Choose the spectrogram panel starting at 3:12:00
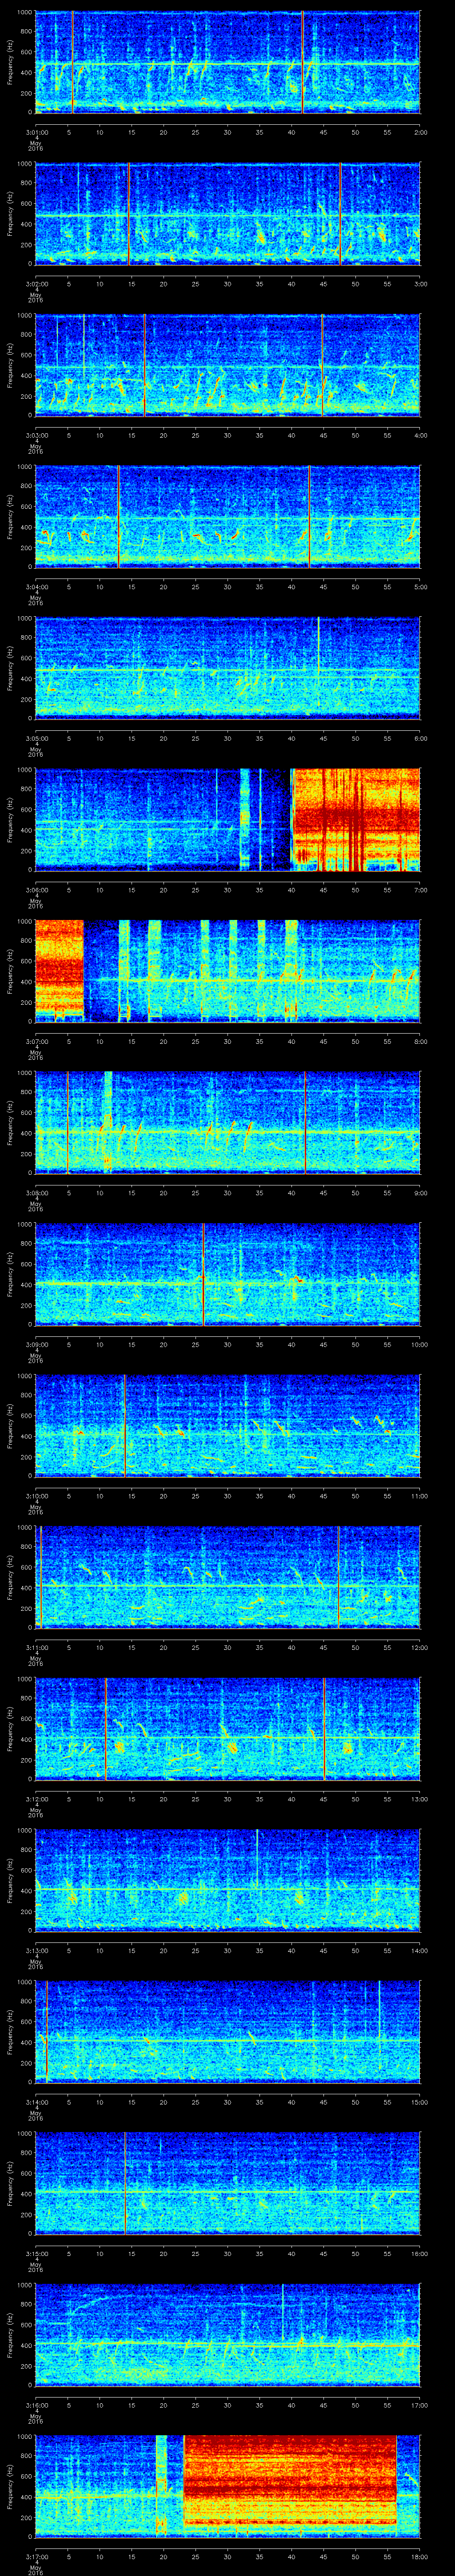The height and width of the screenshot is (2576, 455). pos(228,1728)
